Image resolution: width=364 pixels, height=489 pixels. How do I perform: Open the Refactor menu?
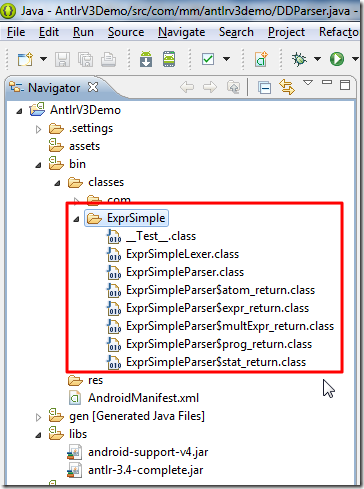339,32
